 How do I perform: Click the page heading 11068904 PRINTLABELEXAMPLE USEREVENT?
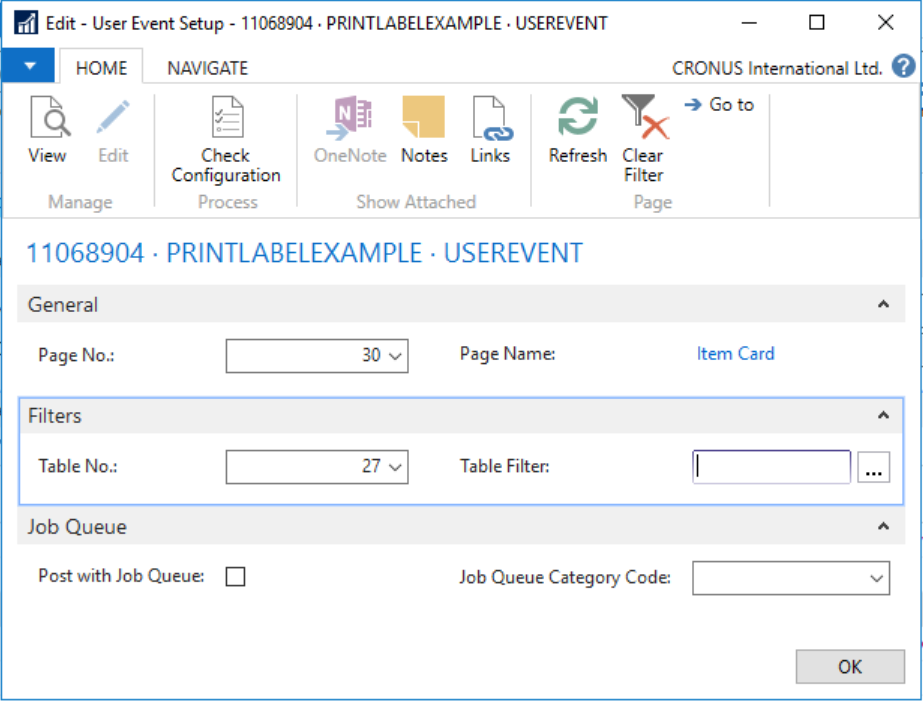[304, 253]
